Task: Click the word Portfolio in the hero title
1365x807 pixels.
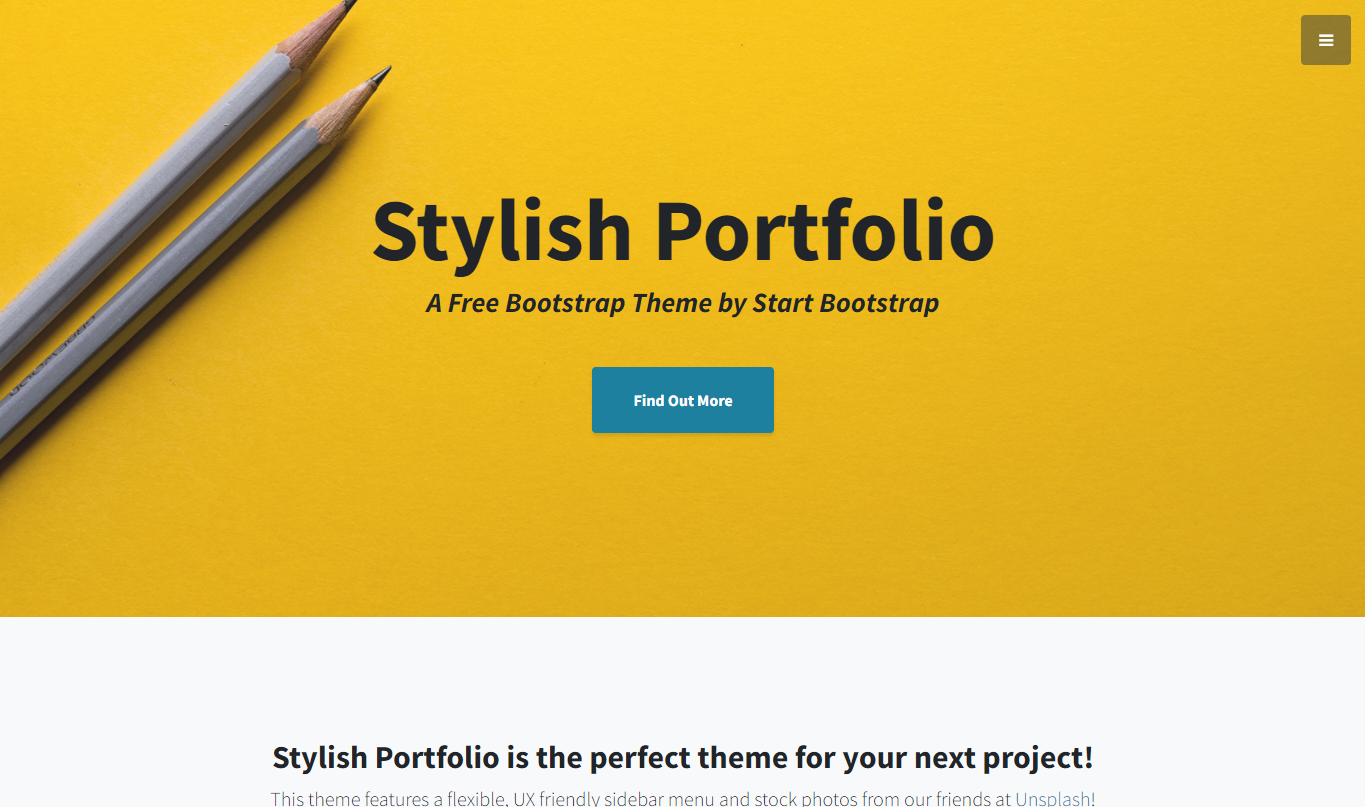Action: click(x=824, y=230)
